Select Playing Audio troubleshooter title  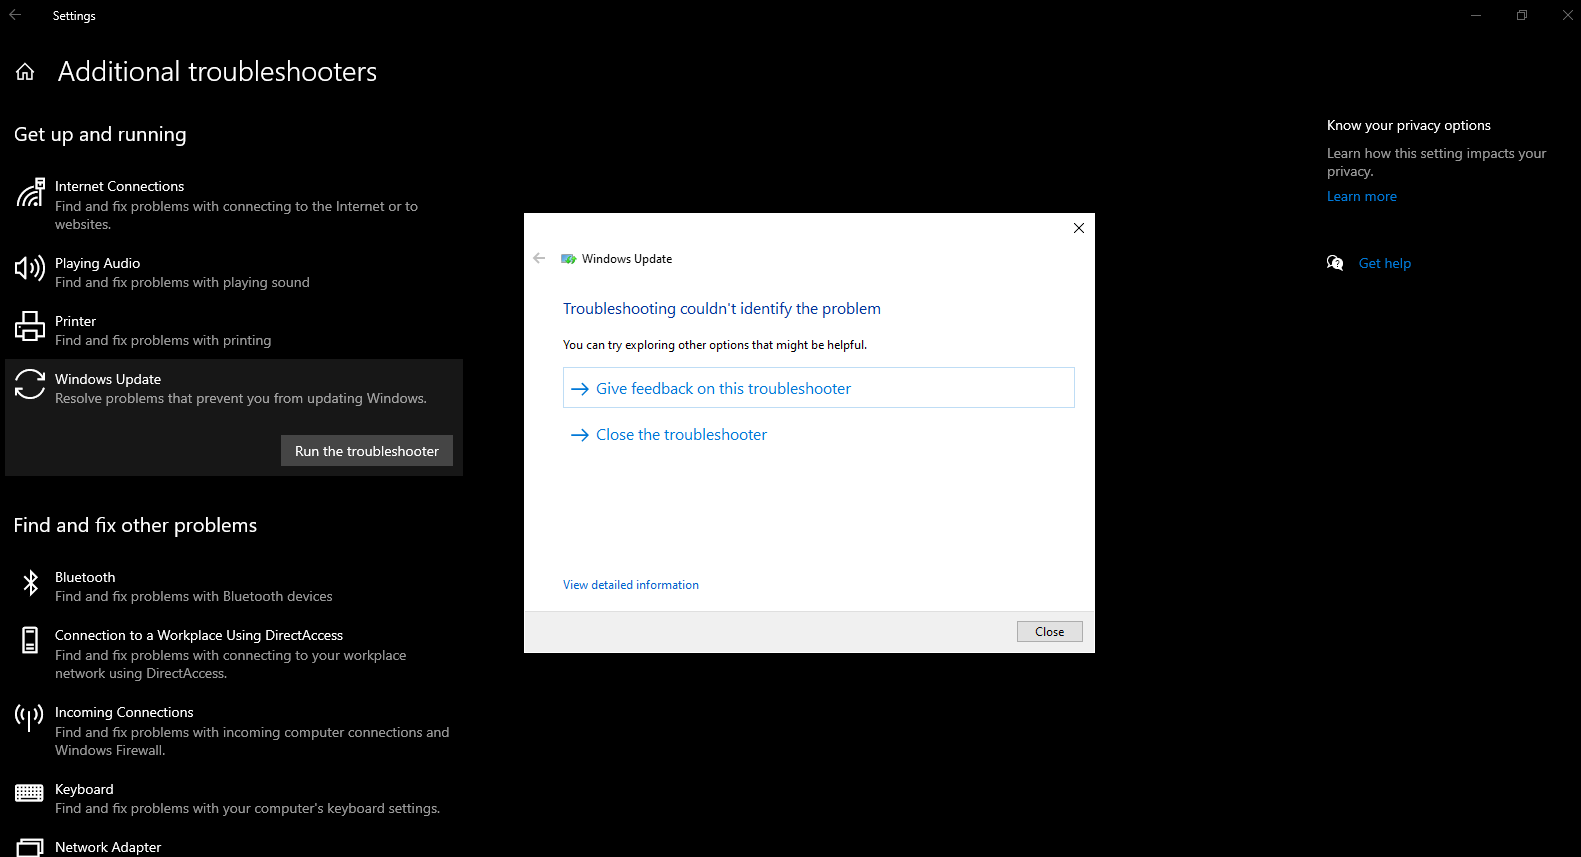(x=98, y=264)
